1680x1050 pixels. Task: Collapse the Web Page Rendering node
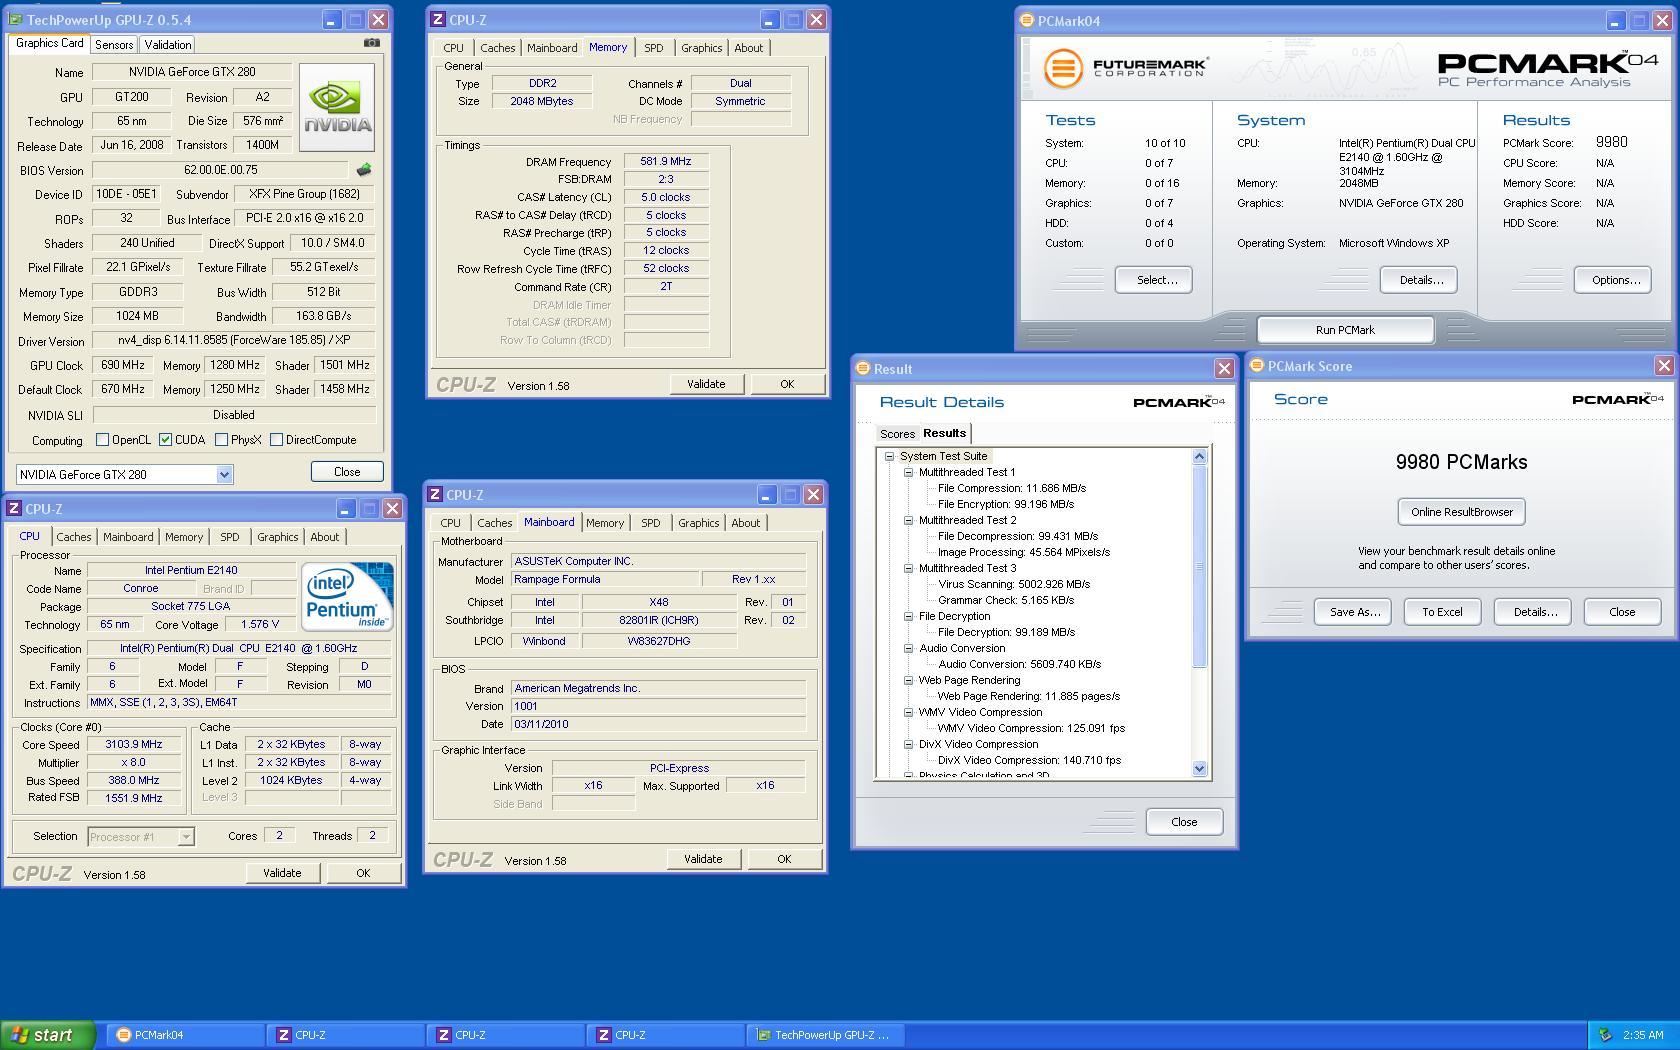pos(908,680)
